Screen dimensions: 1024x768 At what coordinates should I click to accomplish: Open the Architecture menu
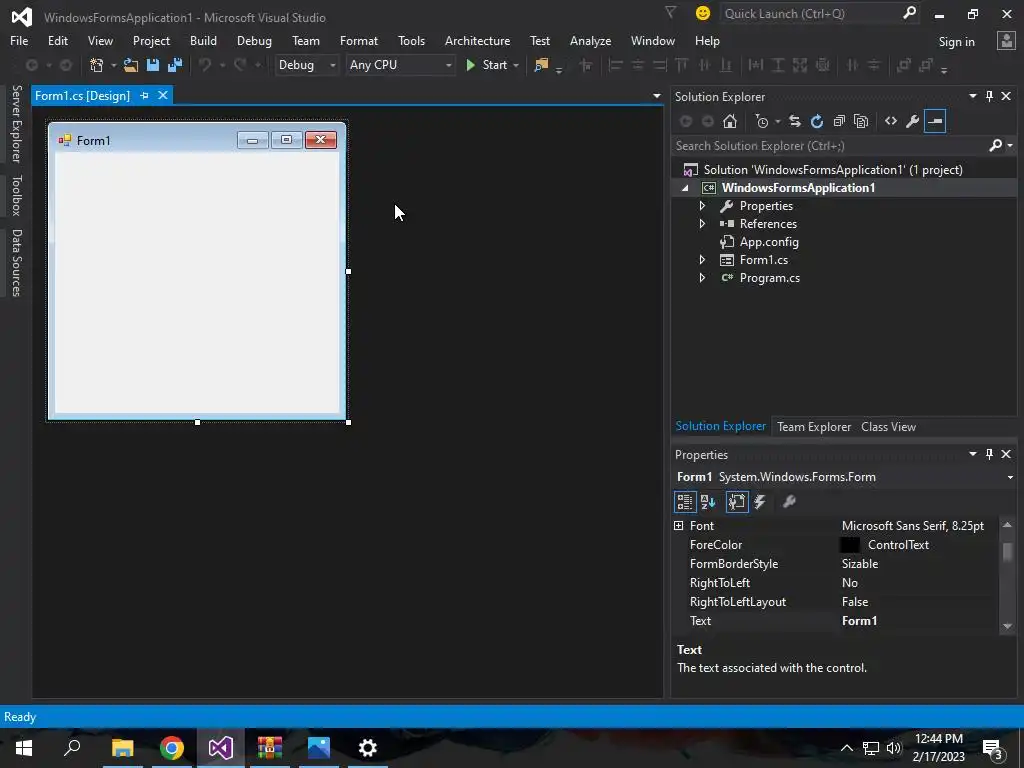[x=477, y=40]
